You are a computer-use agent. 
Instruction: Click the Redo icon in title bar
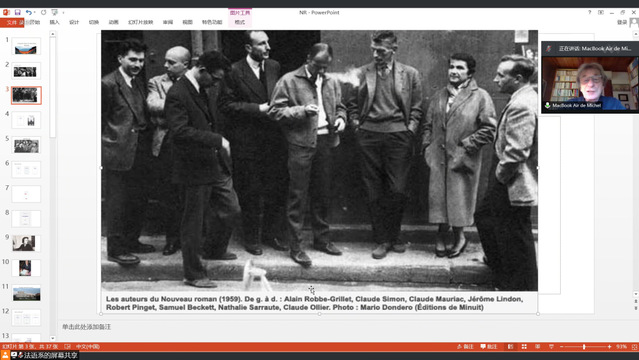point(44,13)
